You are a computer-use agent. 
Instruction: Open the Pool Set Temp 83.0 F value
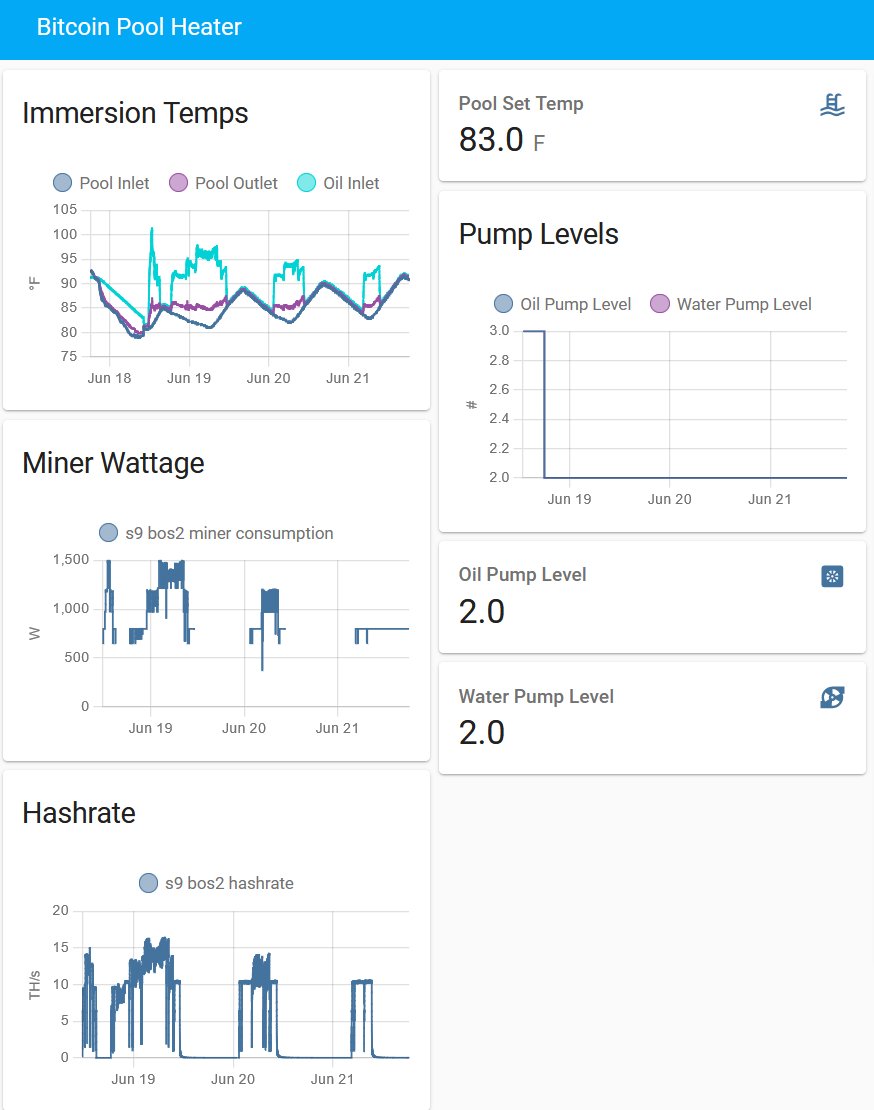click(x=502, y=139)
